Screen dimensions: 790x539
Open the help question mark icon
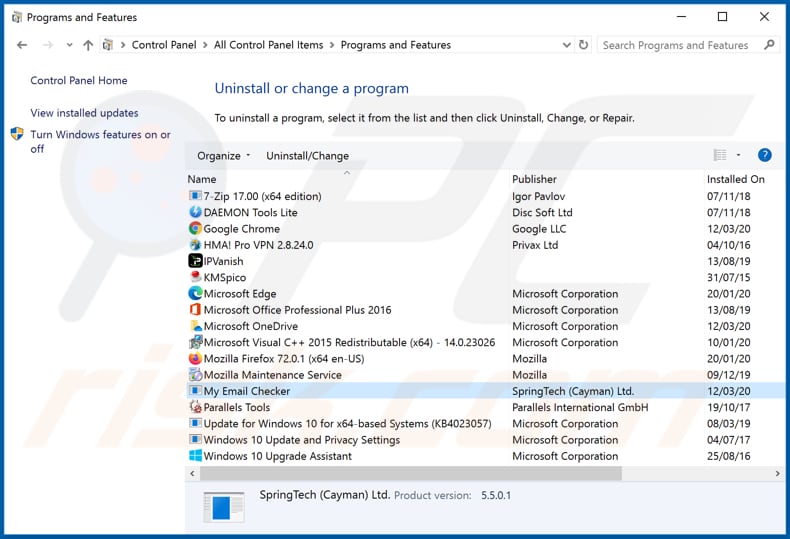point(764,155)
